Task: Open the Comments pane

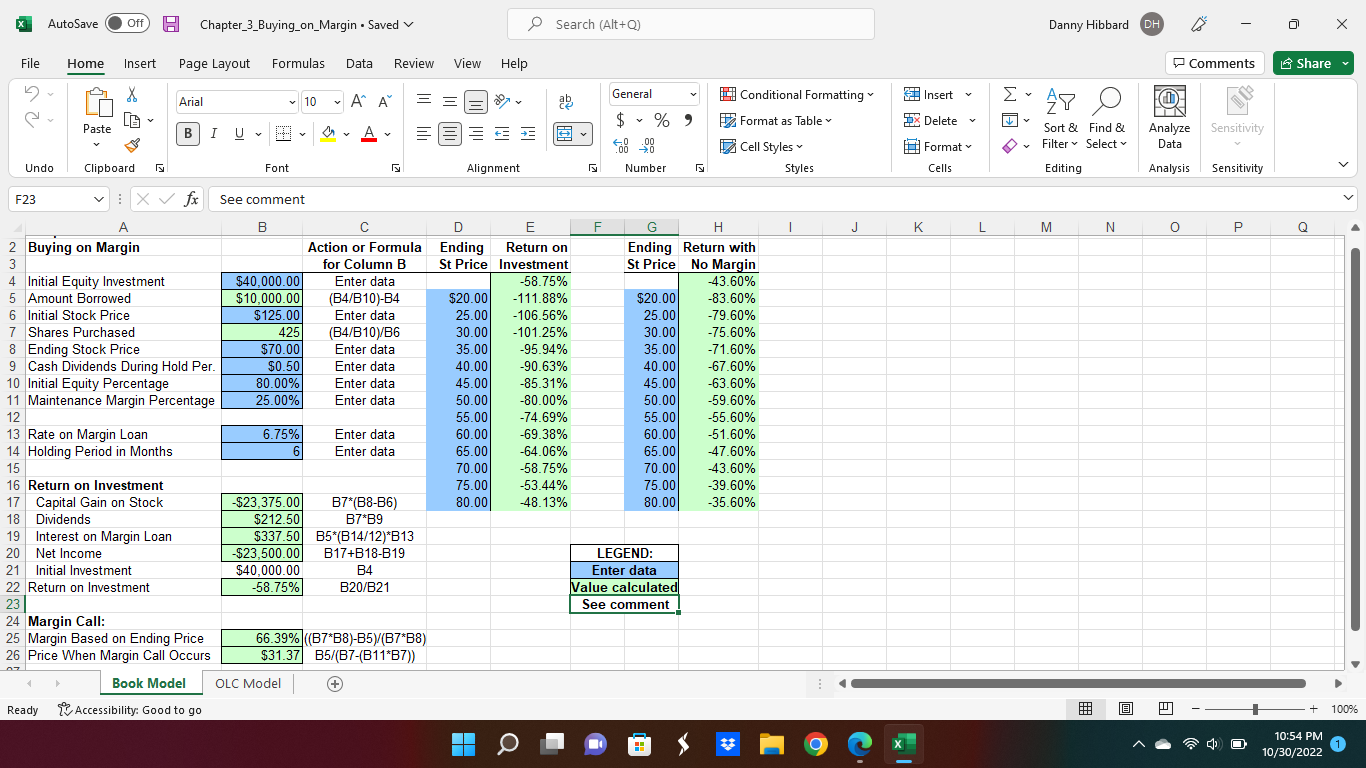Action: tap(1214, 62)
